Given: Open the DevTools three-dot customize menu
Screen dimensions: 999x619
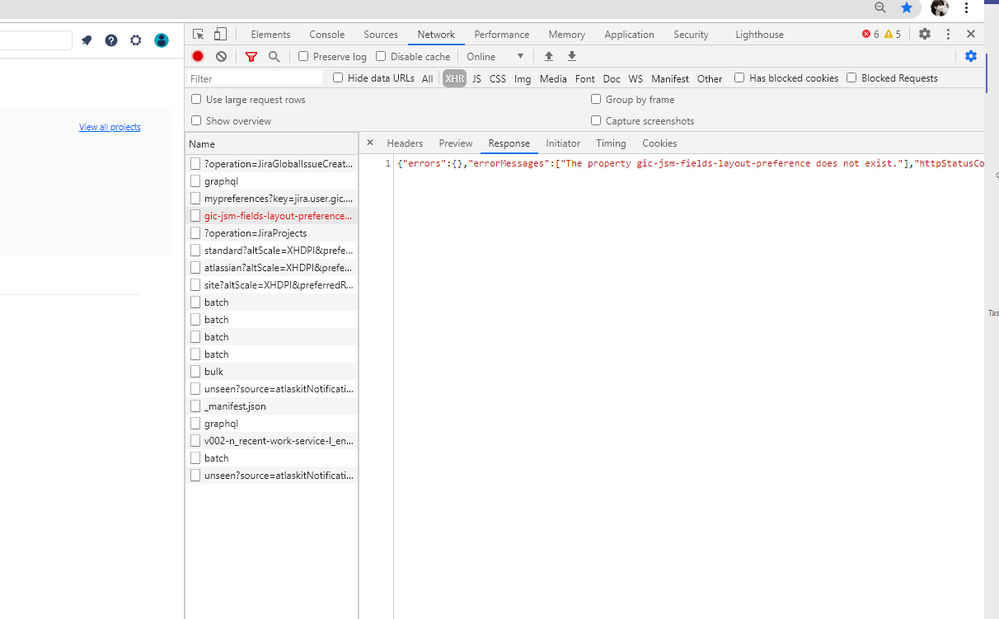Looking at the screenshot, I should 948,34.
